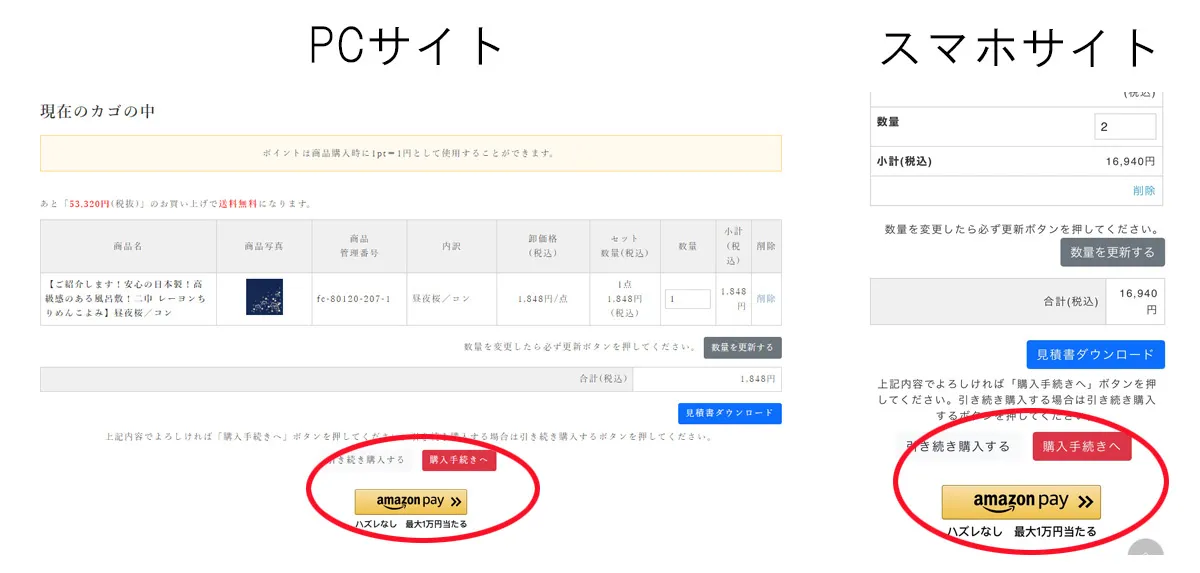Screen dimensions: 1200x573
Task: Click 数量を更新する button on PC site
Action: click(743, 347)
